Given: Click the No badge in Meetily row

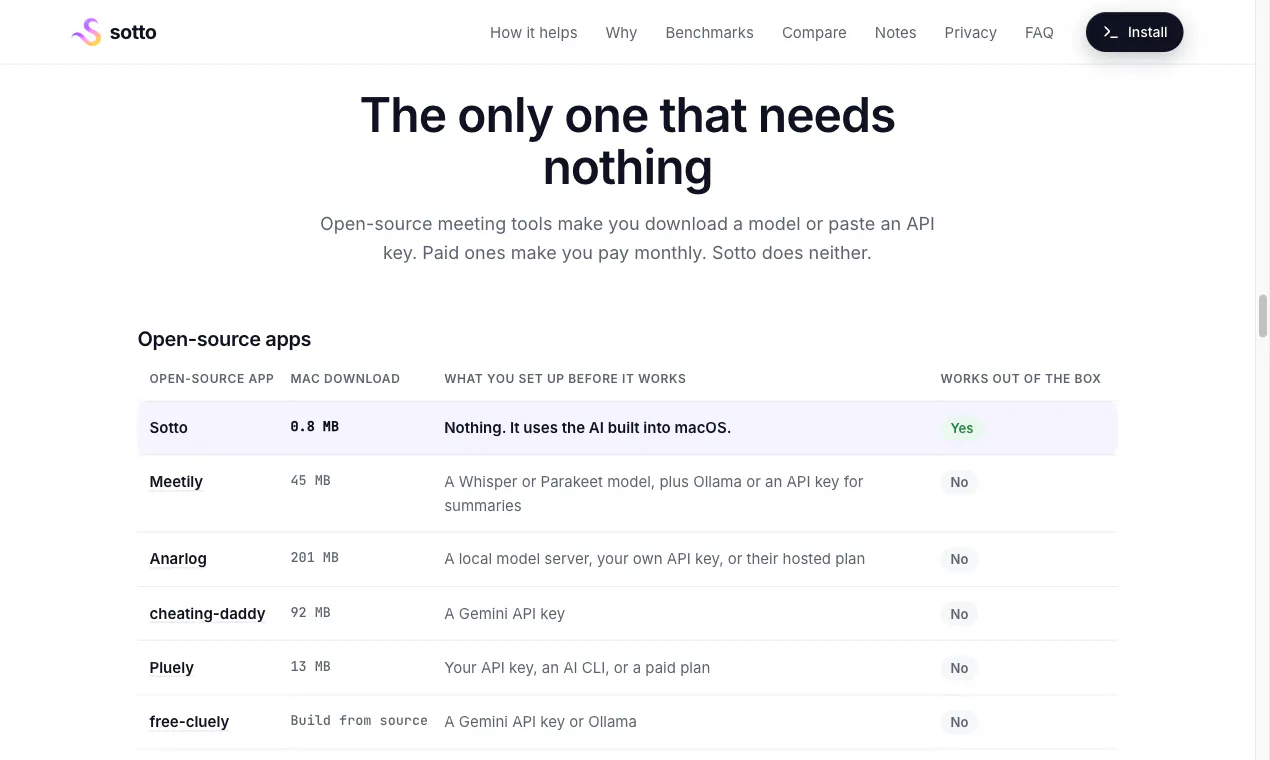Looking at the screenshot, I should point(959,482).
